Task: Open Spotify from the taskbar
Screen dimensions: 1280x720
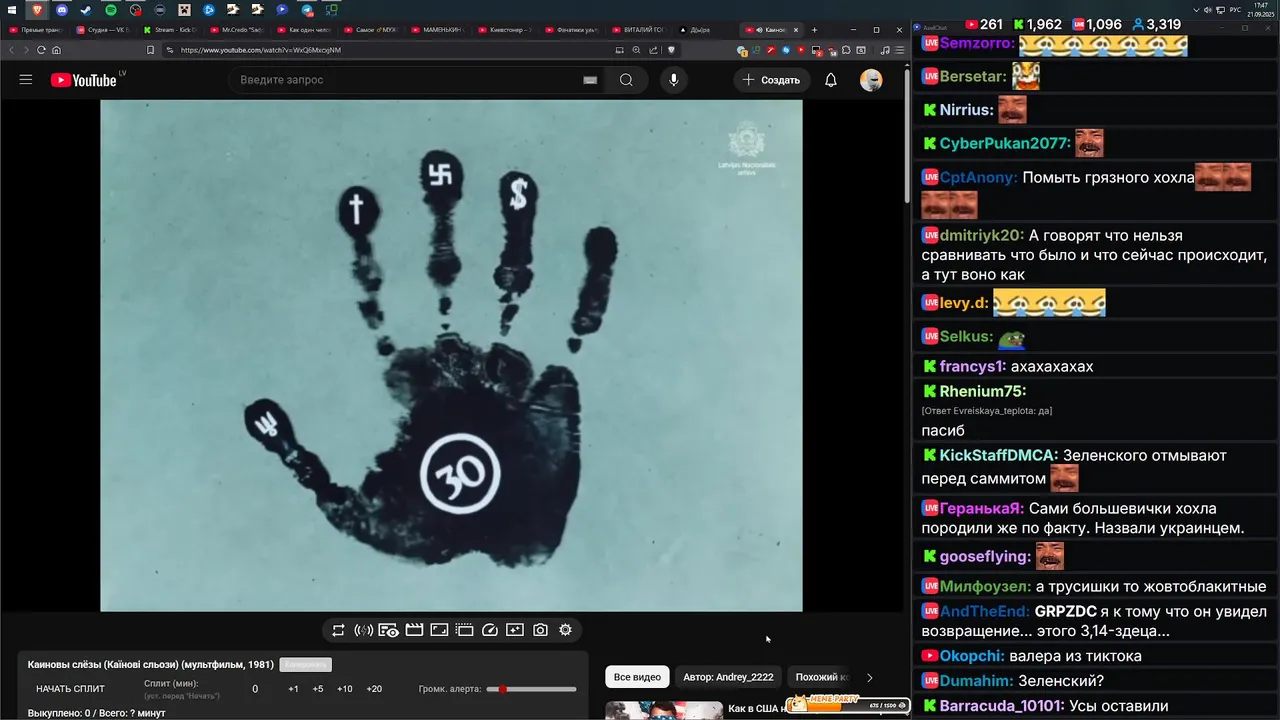Action: point(110,10)
